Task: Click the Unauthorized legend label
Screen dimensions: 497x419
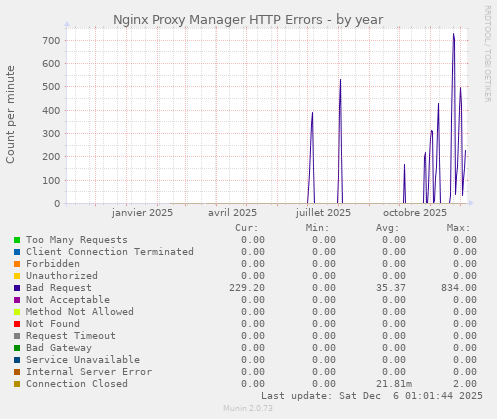Action: point(62,276)
